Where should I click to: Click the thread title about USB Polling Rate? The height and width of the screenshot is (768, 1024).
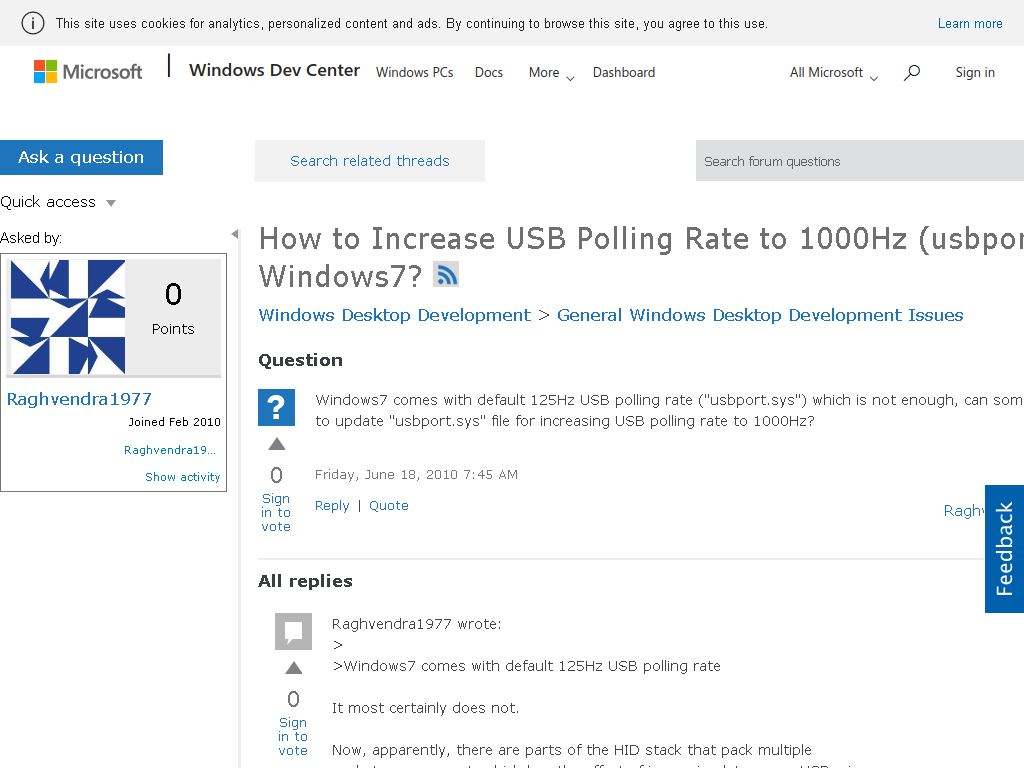coord(640,257)
